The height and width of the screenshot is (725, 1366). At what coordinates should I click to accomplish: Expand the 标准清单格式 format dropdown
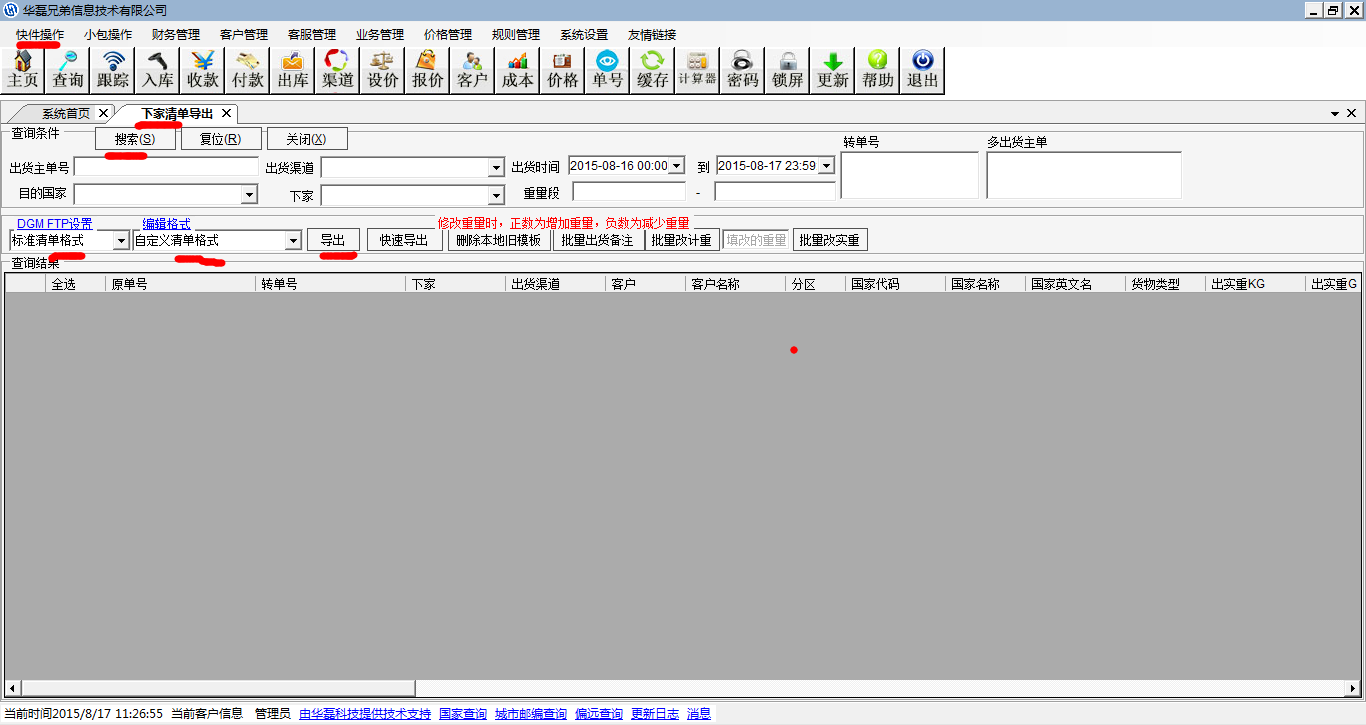click(x=121, y=240)
